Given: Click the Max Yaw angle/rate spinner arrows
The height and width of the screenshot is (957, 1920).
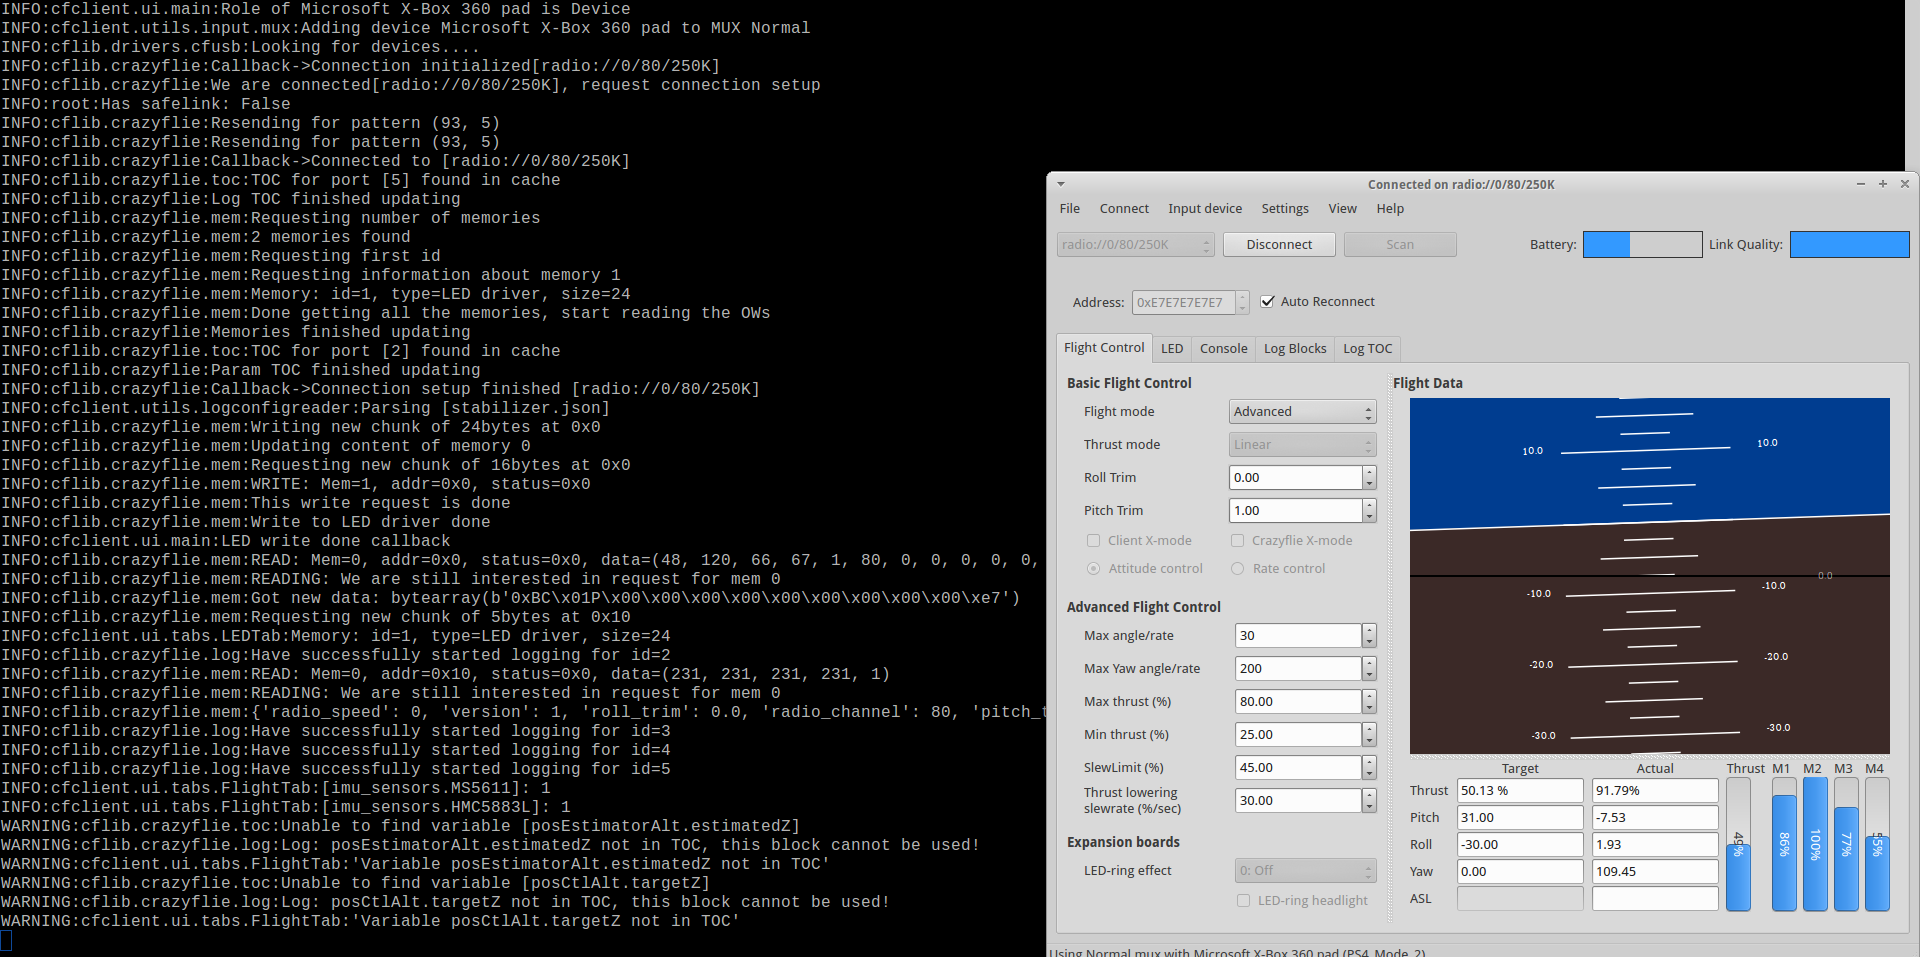Looking at the screenshot, I should coord(1369,669).
